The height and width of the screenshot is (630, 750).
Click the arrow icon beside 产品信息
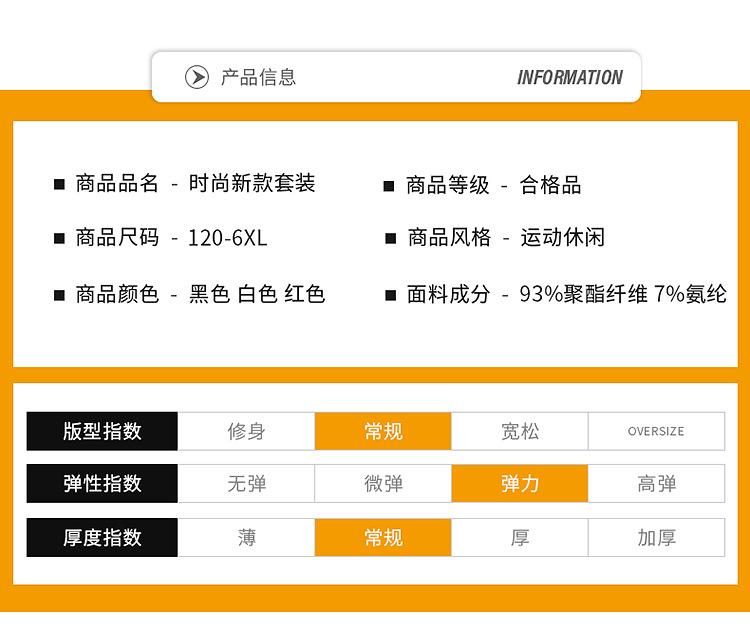197,77
